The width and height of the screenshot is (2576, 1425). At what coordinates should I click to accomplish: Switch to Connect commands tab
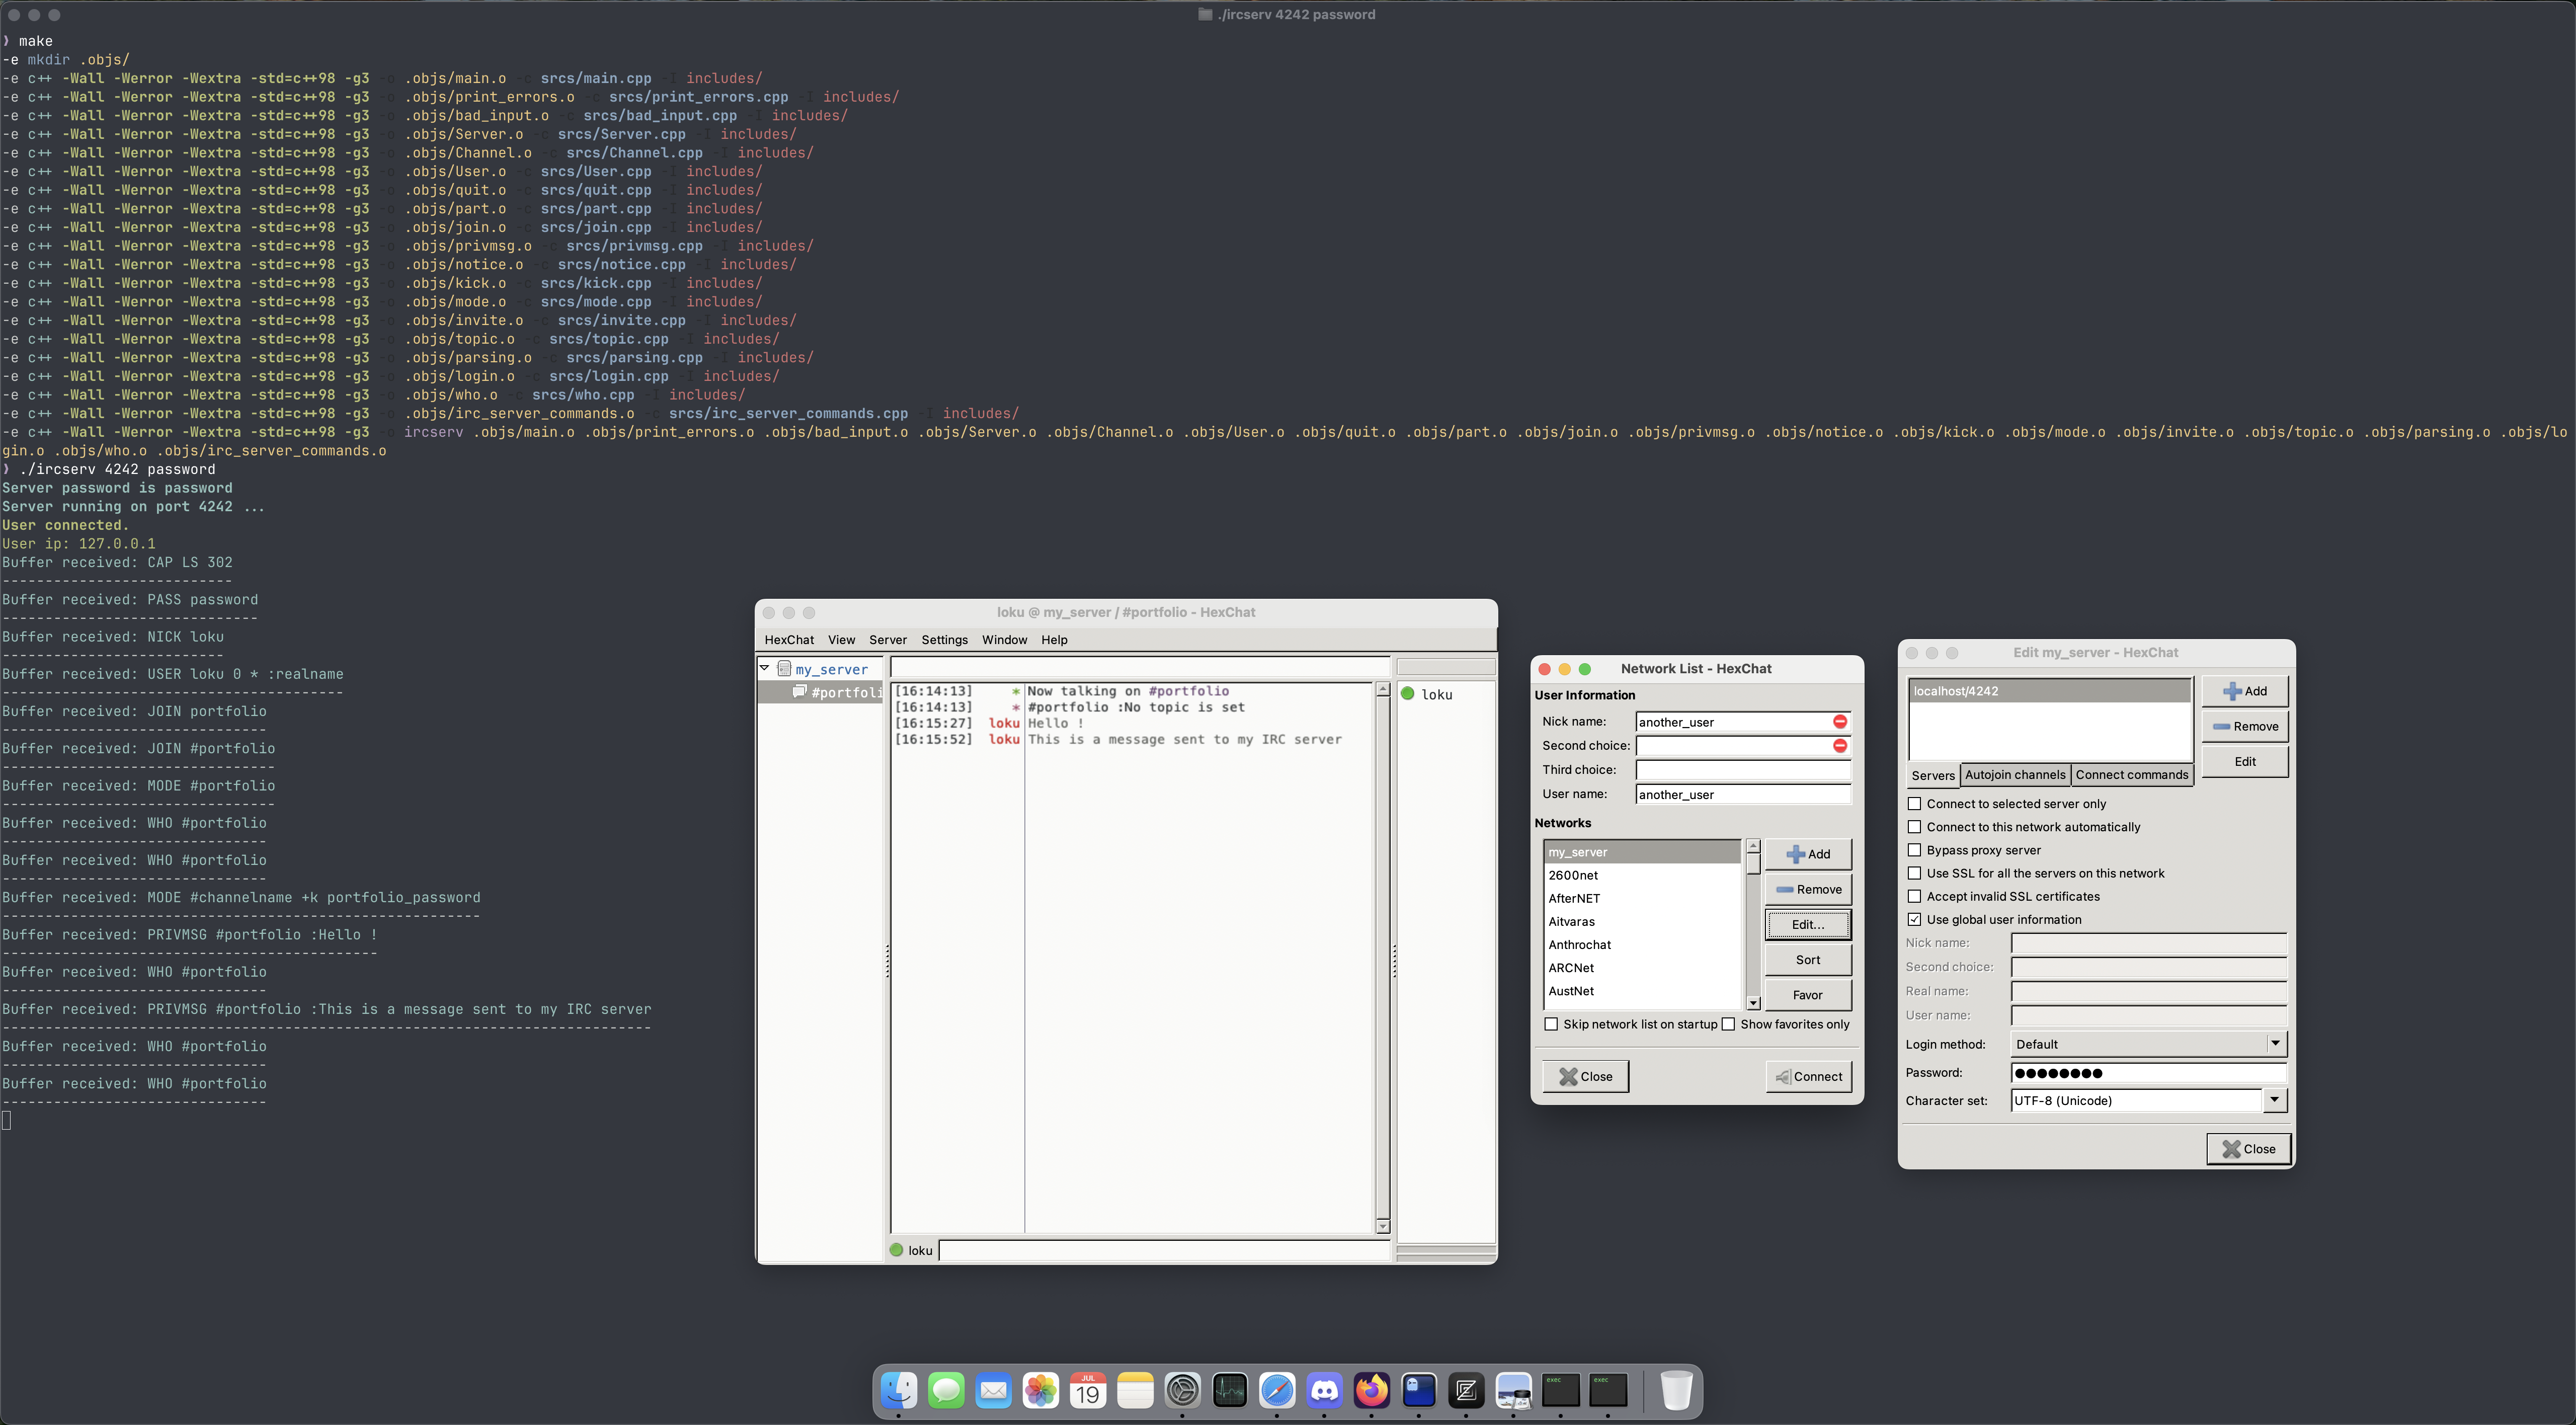point(2132,774)
